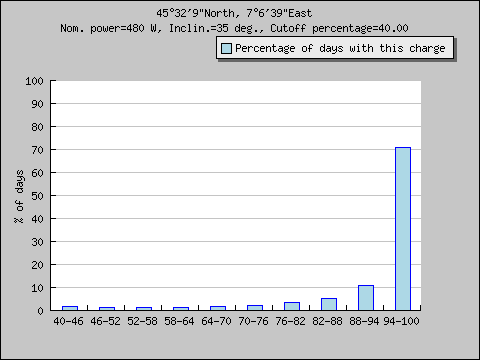The image size is (480, 360).
Task: Click the legend label 'Percentage of days with this charge'
Action: coord(340,48)
